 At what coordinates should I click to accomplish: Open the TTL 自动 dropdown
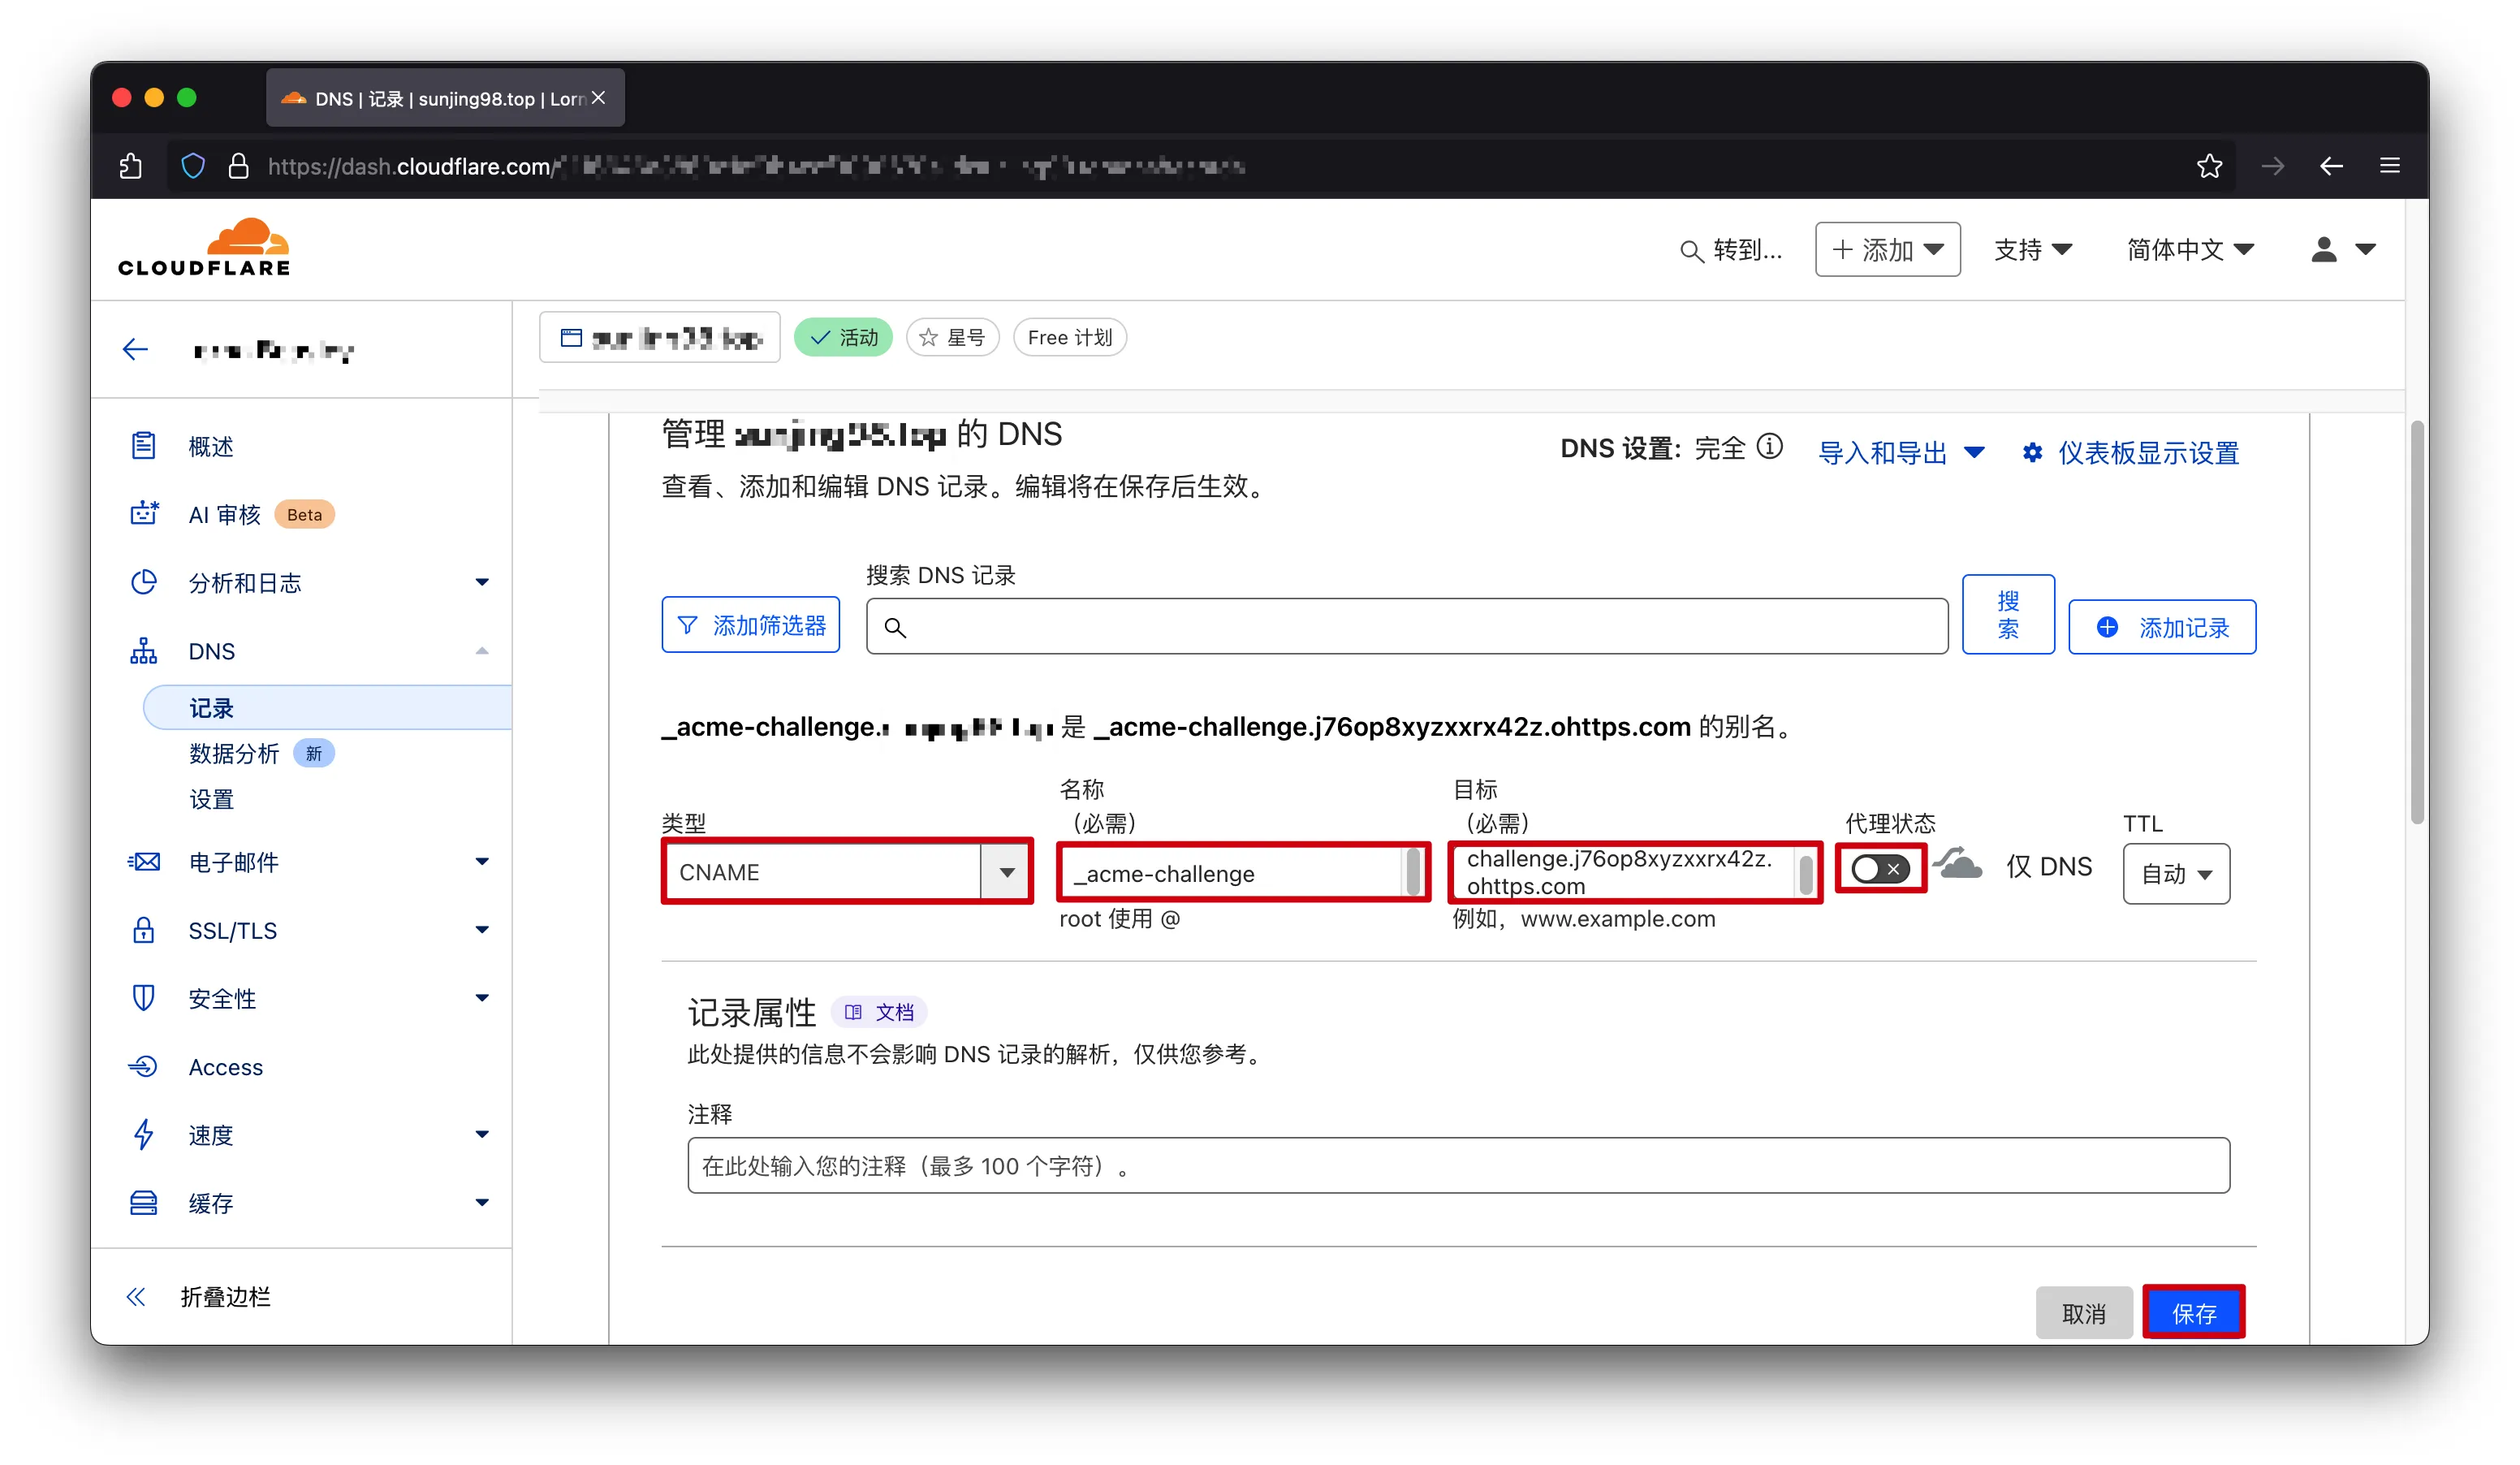pos(2175,874)
